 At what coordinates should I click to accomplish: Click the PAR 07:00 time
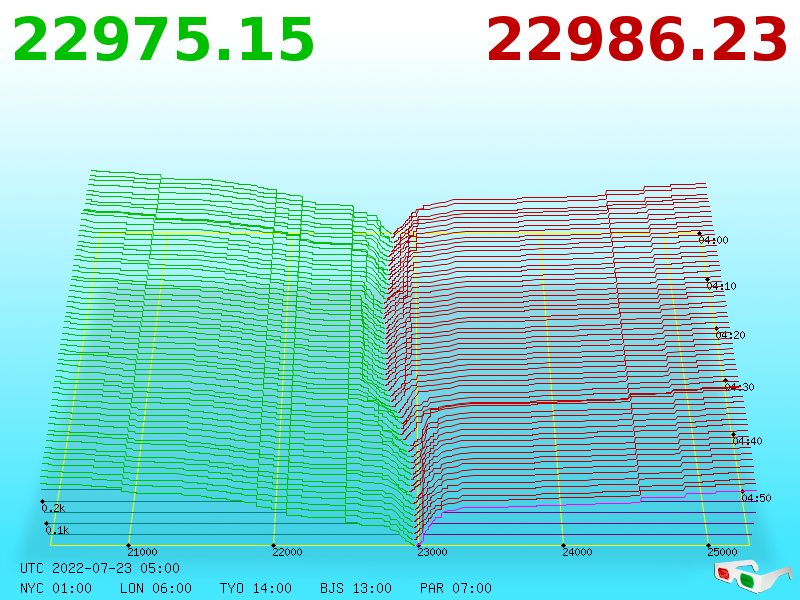(456, 588)
